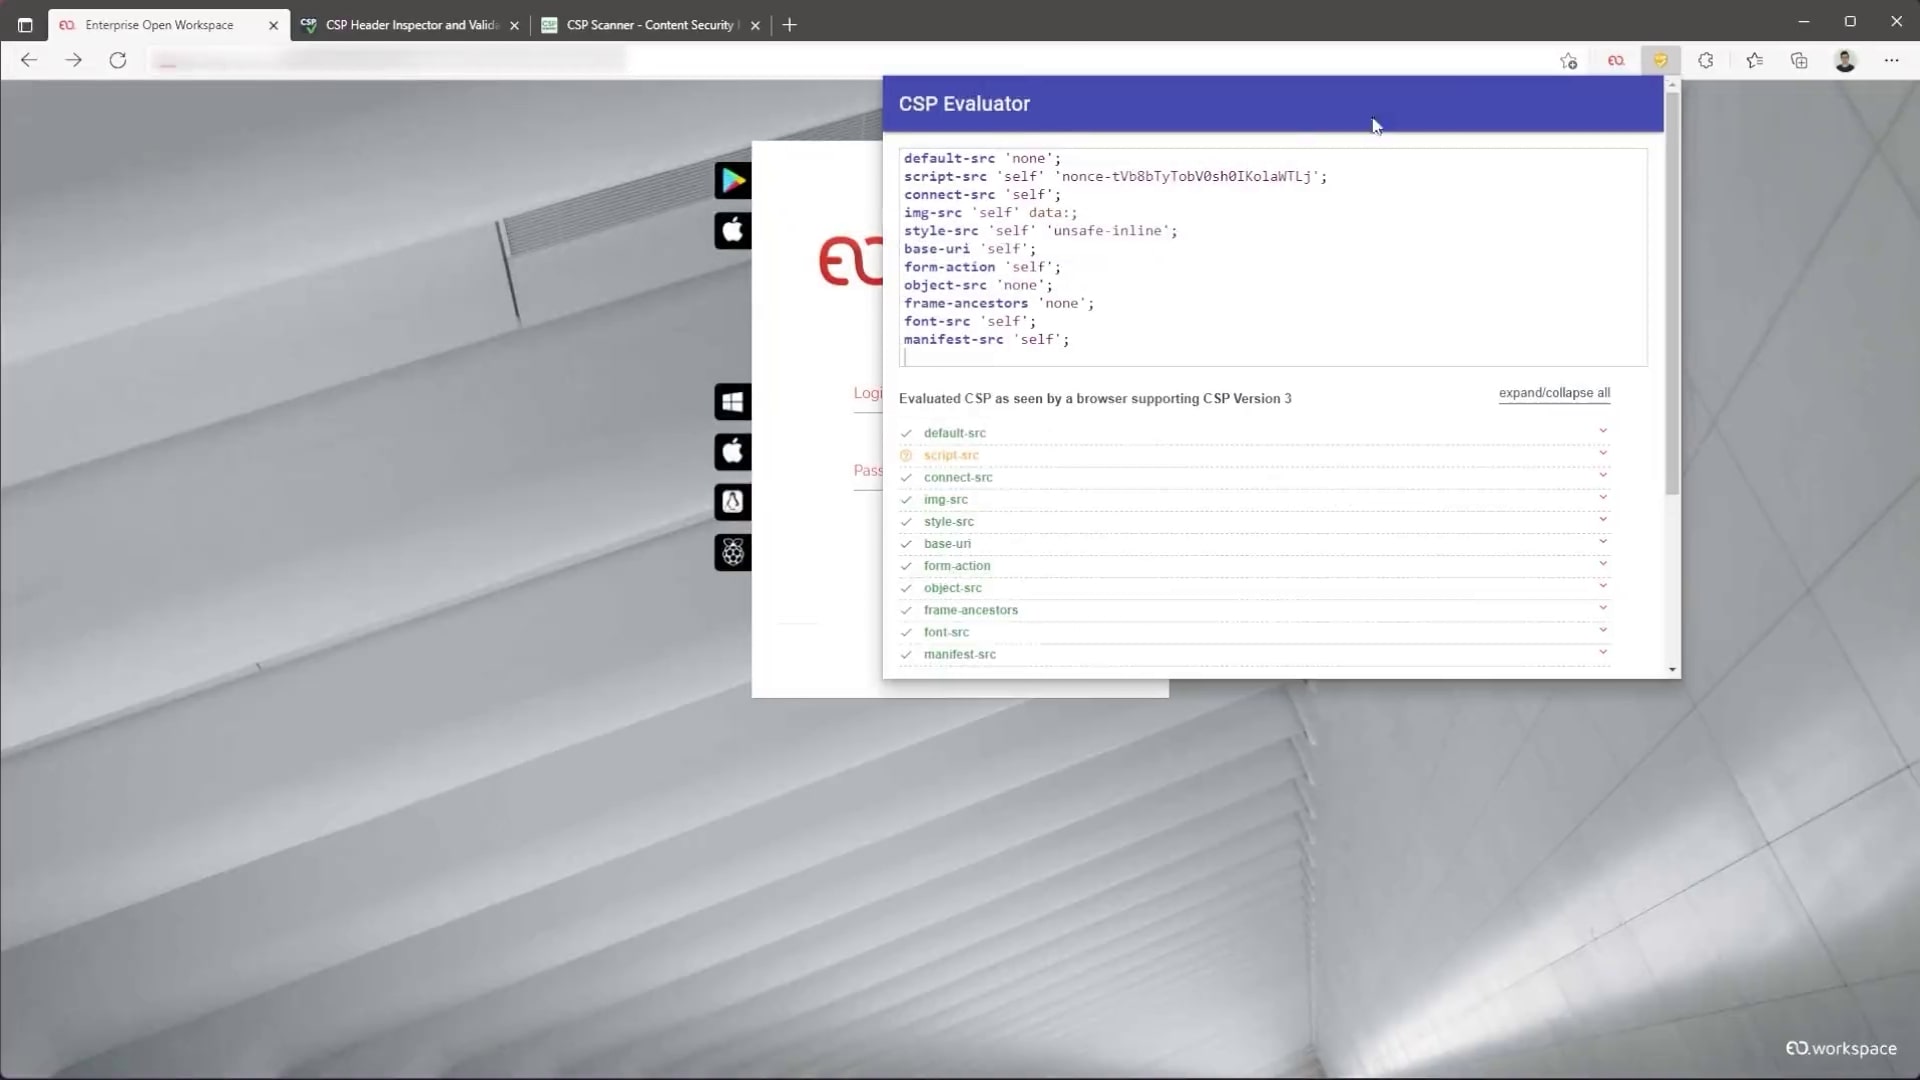Viewport: 1920px width, 1080px height.
Task: Select the Linux Tux icon
Action: tap(733, 502)
